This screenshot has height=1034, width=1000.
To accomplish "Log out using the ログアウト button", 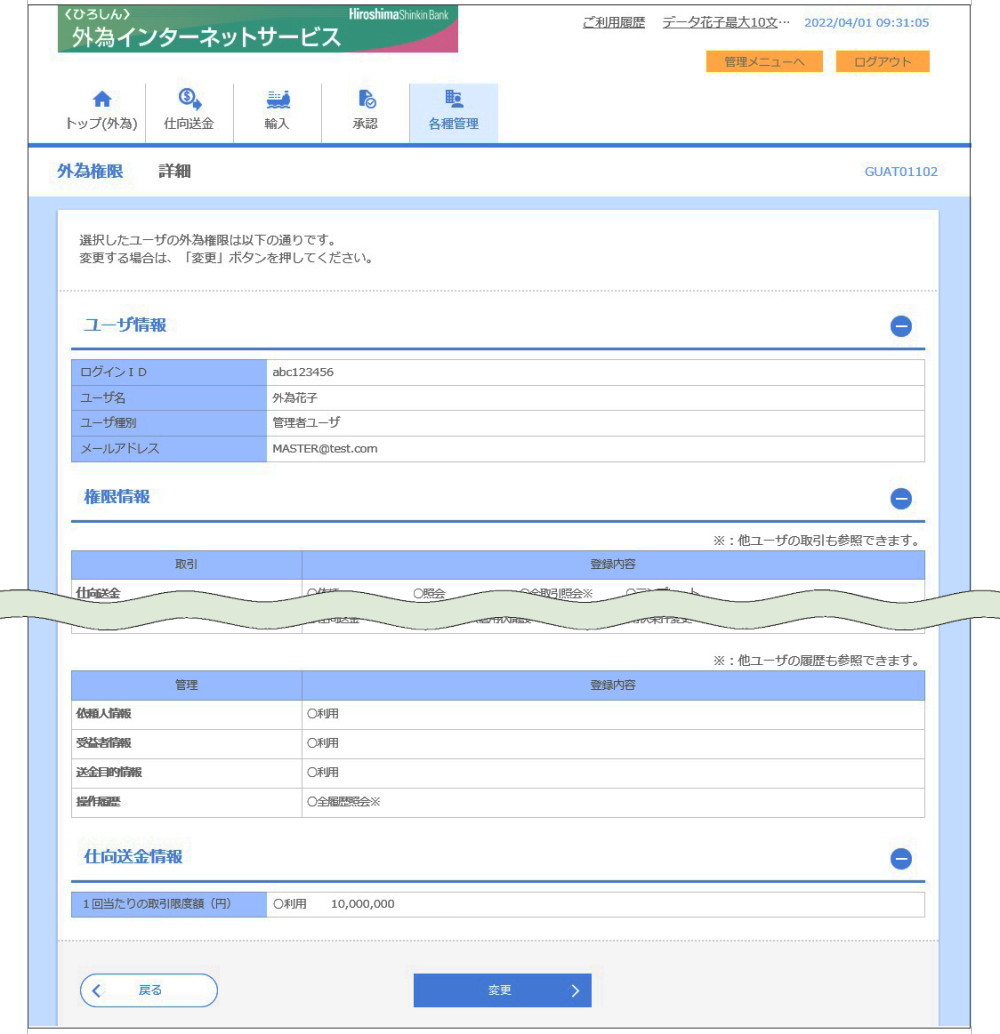I will (x=882, y=62).
